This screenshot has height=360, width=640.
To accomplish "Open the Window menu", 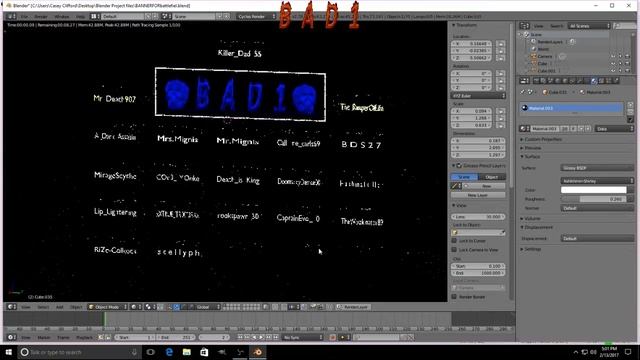I will pyautogui.click(x=62, y=16).
